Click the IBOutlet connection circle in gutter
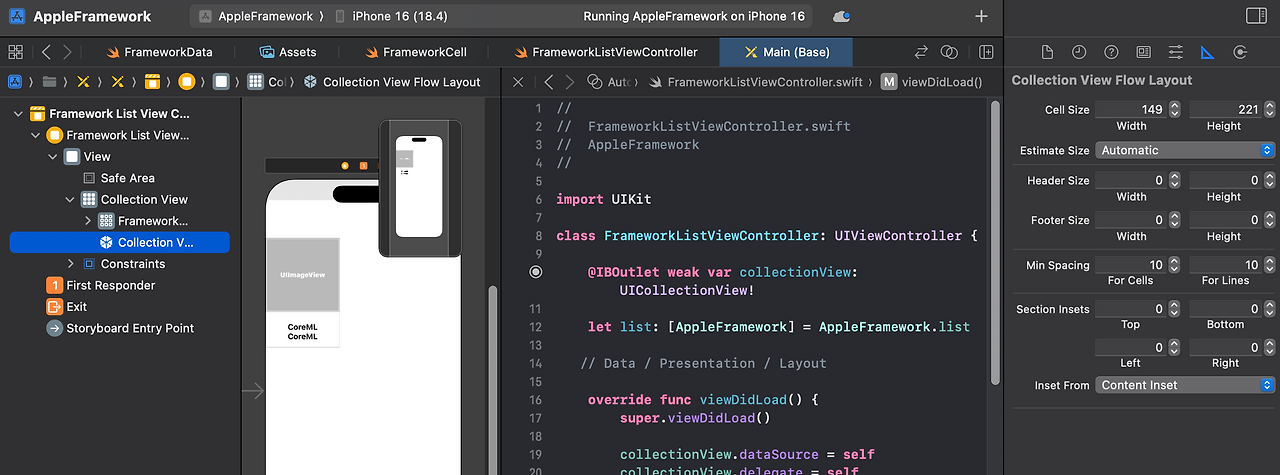 535,271
